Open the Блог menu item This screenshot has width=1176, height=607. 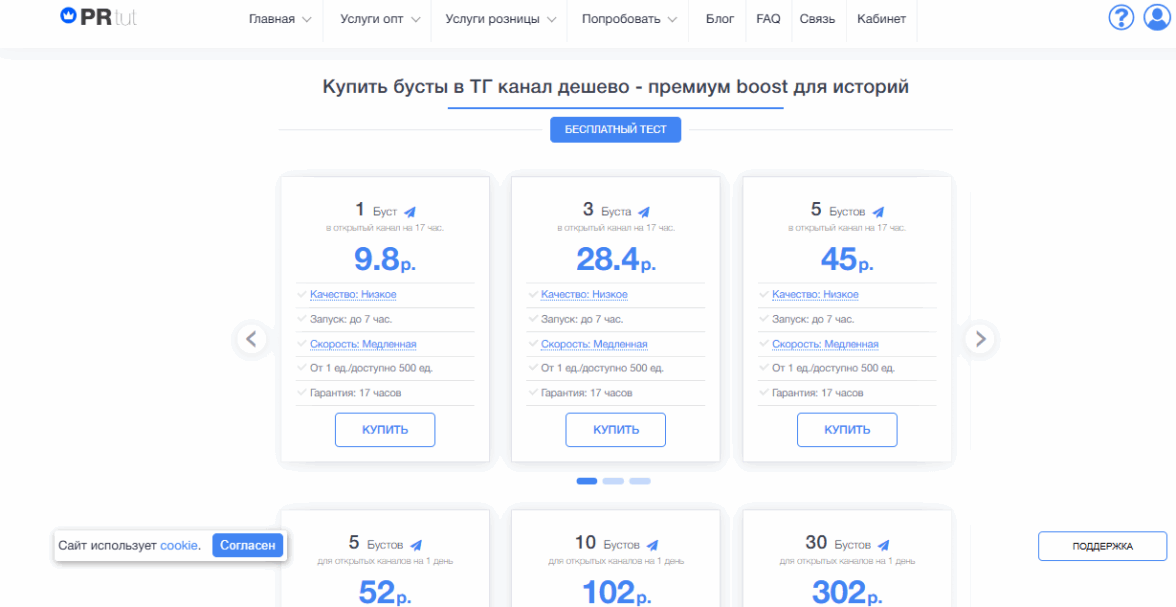719,19
